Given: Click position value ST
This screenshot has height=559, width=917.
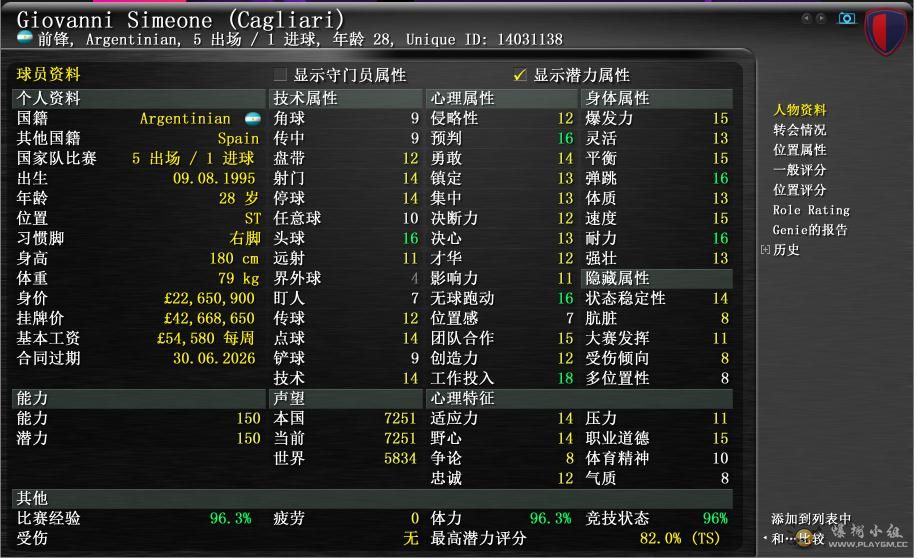Looking at the screenshot, I should (253, 218).
